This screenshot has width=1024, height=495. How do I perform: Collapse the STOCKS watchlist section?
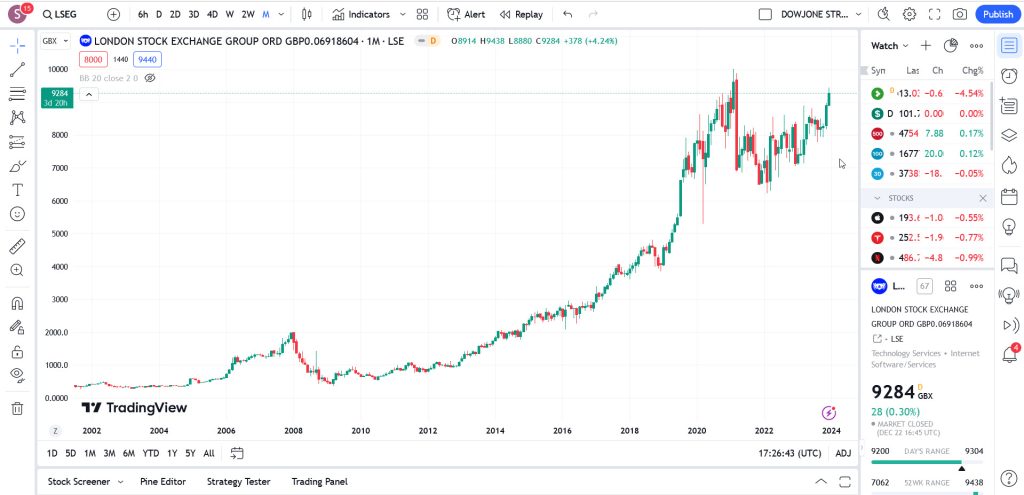point(877,198)
